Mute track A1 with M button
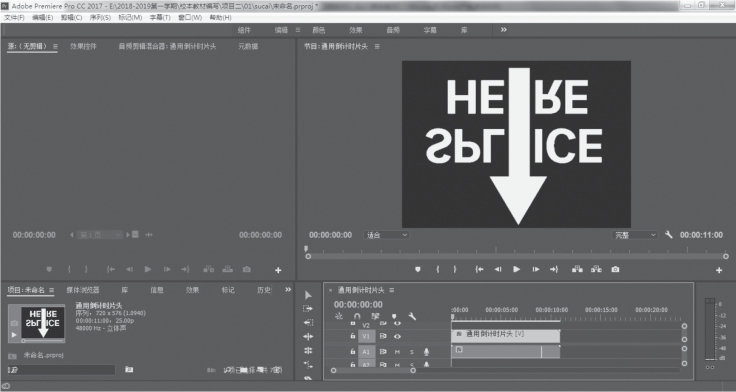The height and width of the screenshot is (392, 736). [x=397, y=352]
